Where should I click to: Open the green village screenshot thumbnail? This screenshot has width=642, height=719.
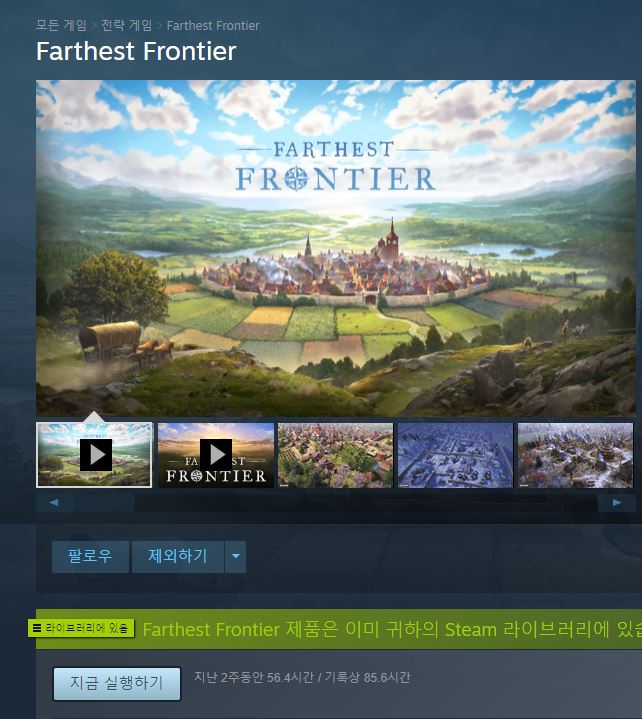336,455
